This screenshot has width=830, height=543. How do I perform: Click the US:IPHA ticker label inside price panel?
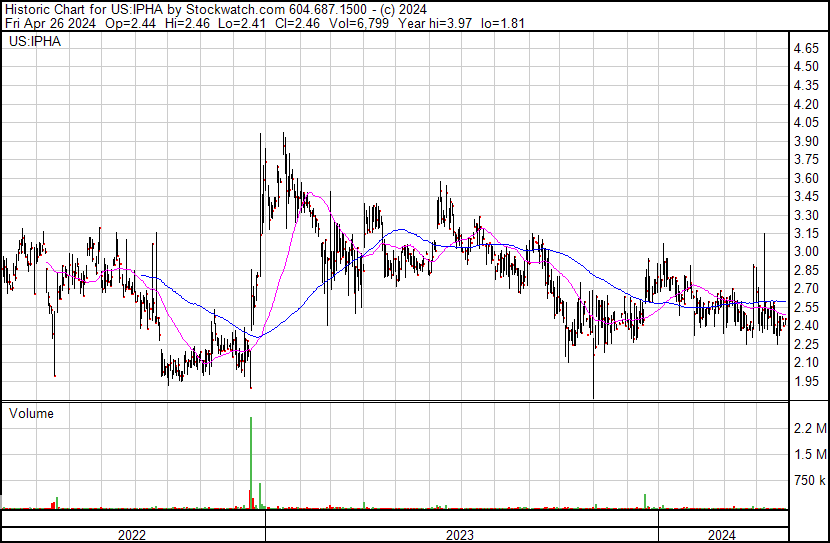click(x=33, y=43)
